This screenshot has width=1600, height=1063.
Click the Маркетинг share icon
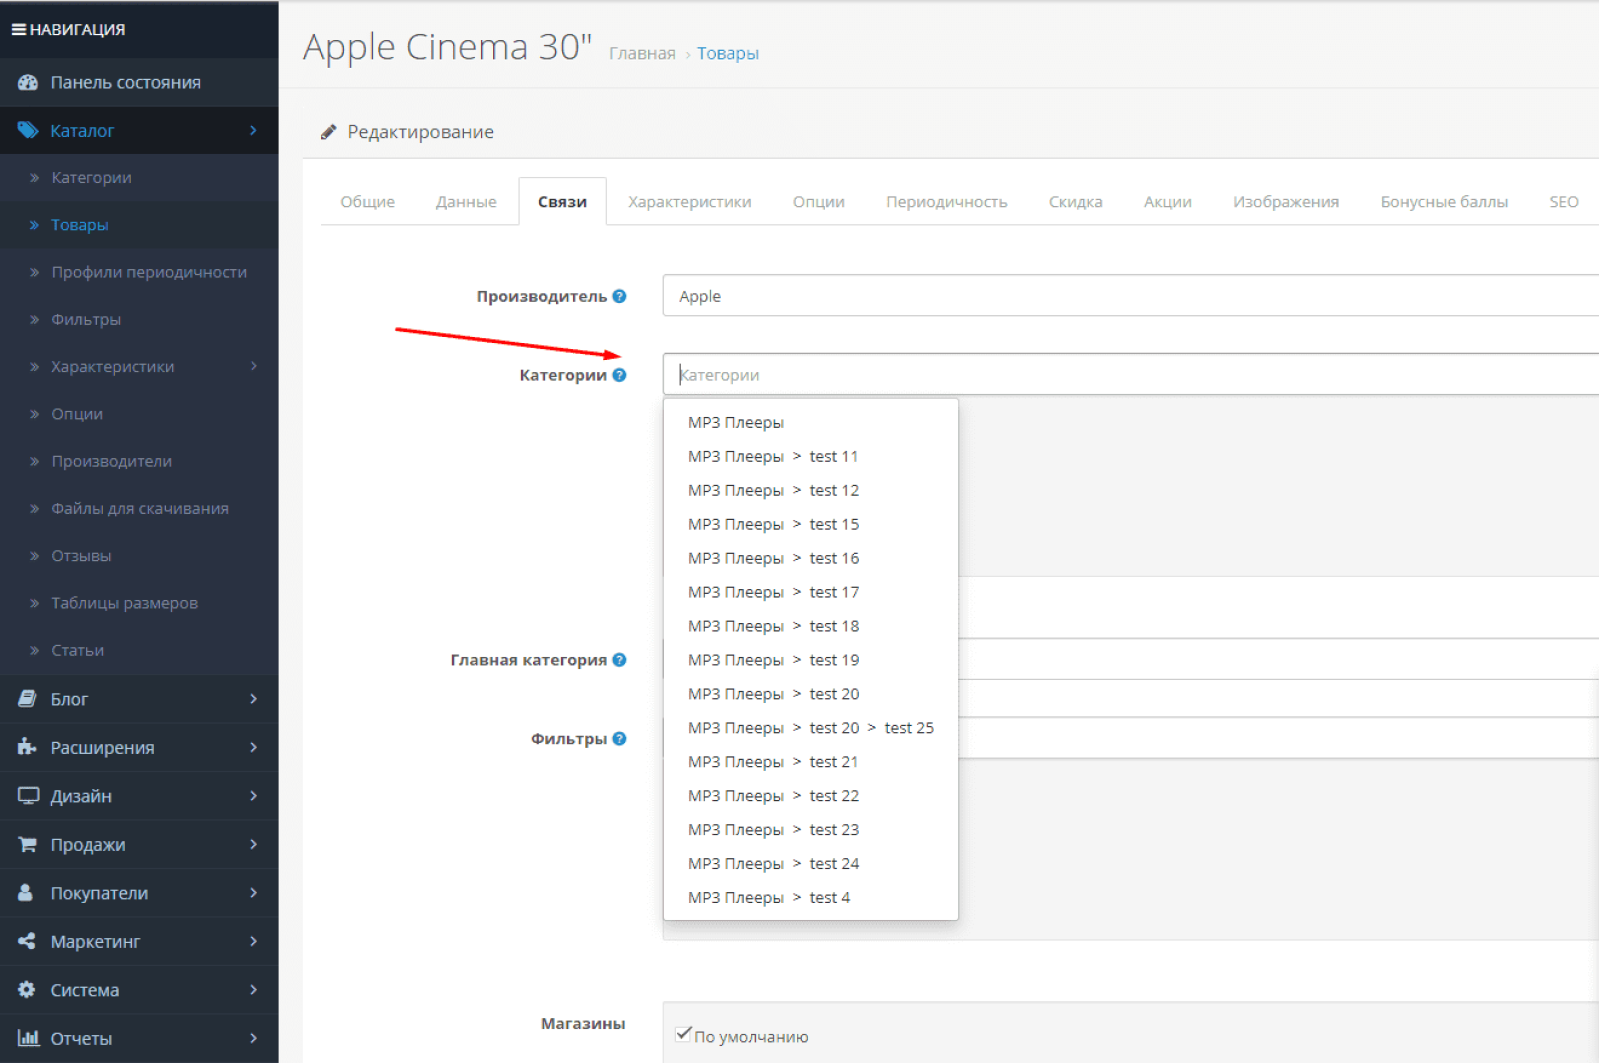pos(27,941)
